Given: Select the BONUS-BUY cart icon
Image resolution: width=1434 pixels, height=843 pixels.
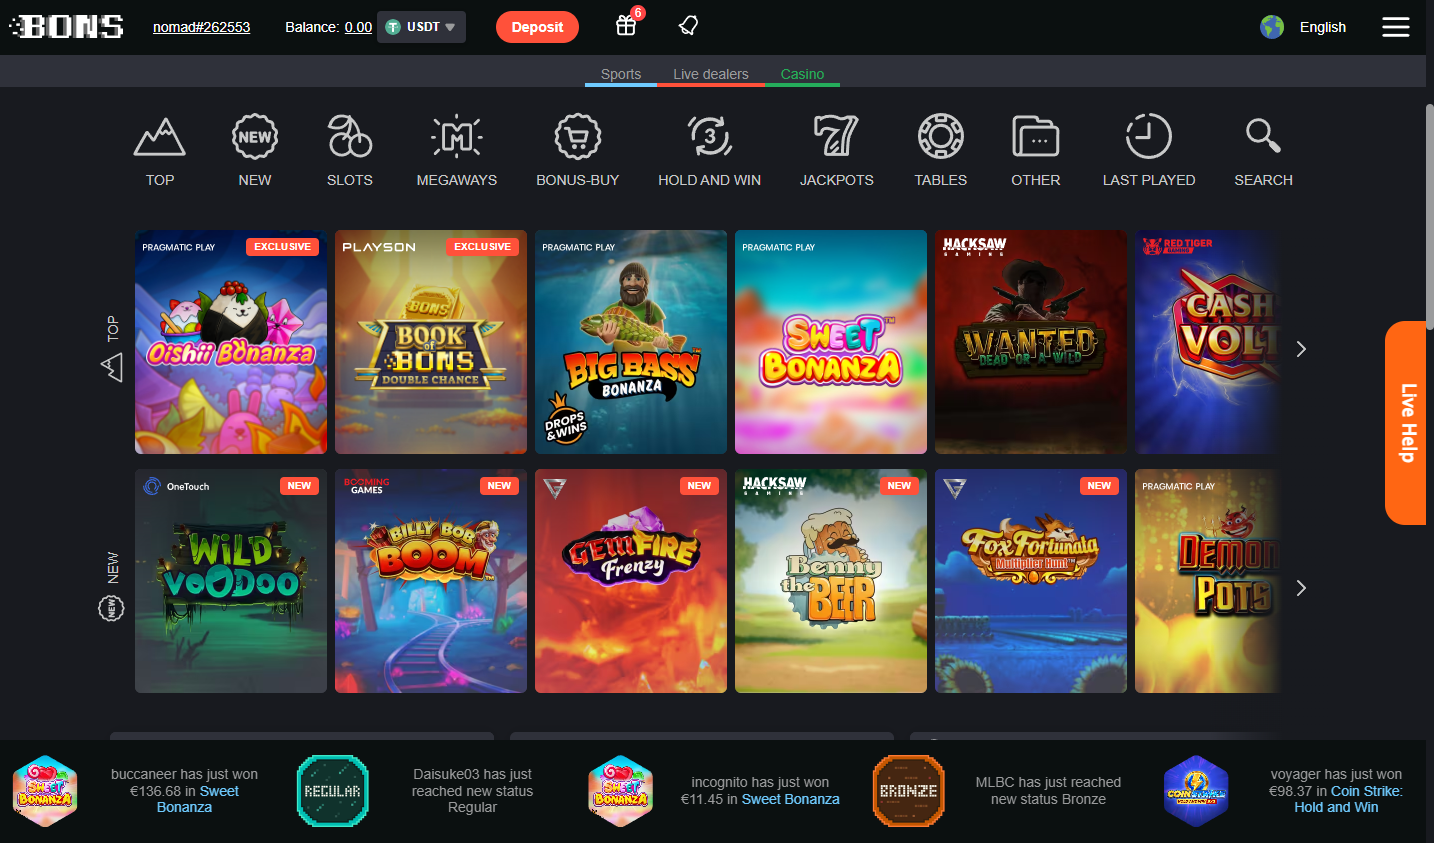Looking at the screenshot, I should click(578, 137).
